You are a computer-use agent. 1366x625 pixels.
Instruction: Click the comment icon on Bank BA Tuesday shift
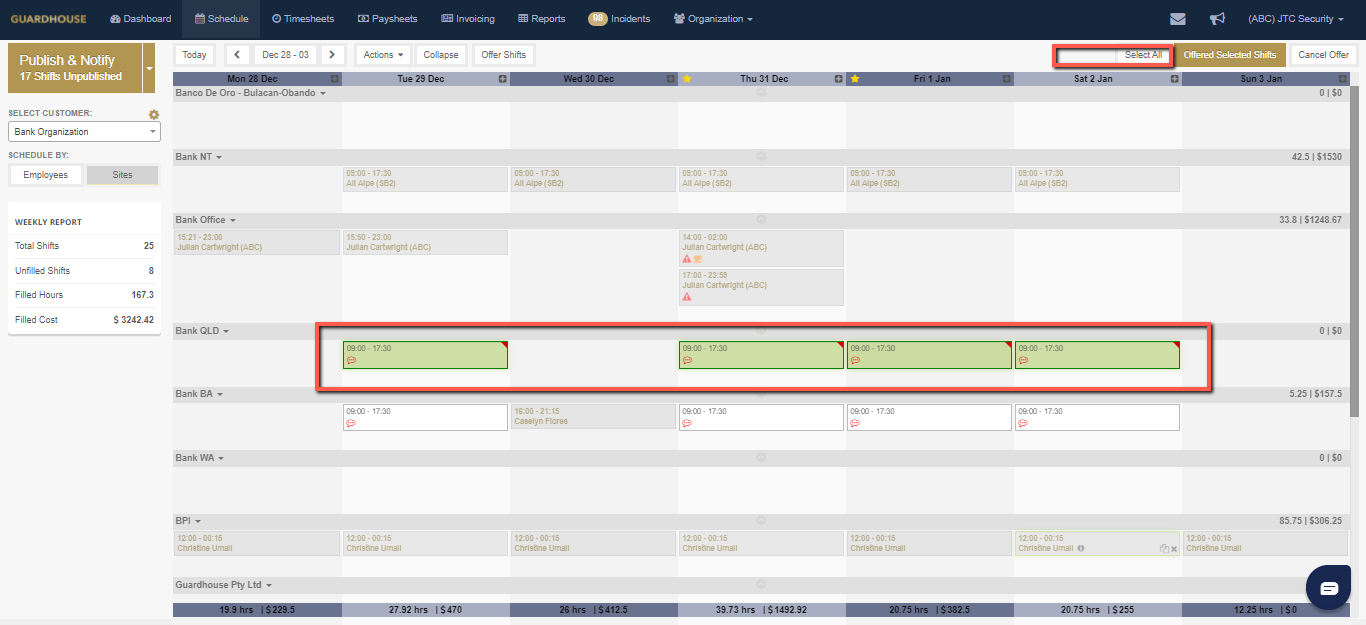pos(351,423)
